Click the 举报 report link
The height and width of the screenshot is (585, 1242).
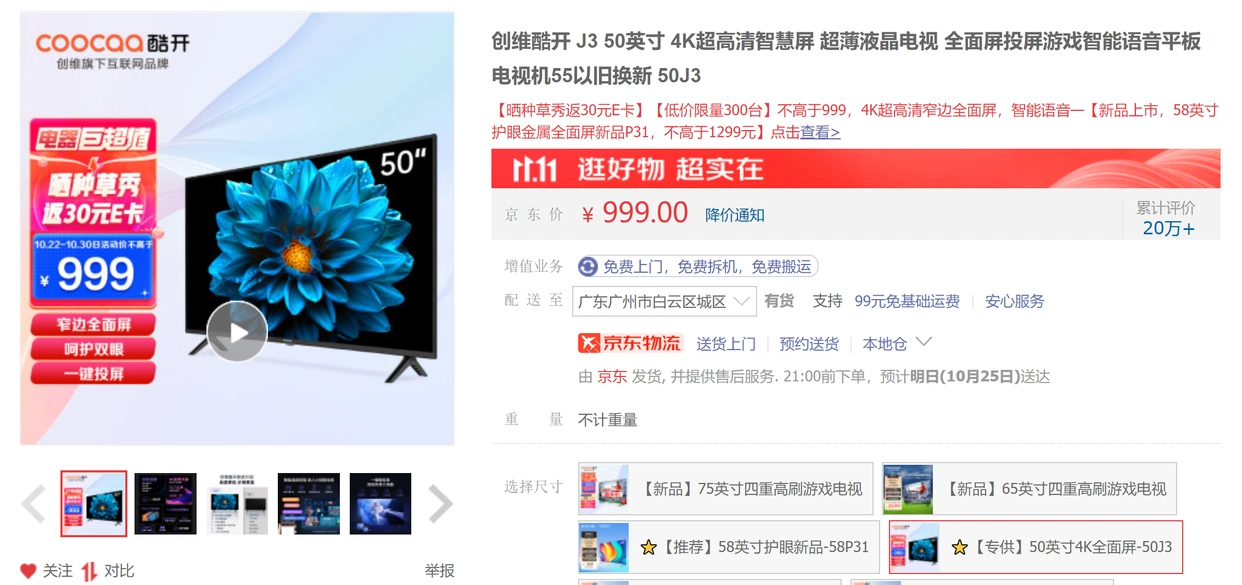(439, 571)
